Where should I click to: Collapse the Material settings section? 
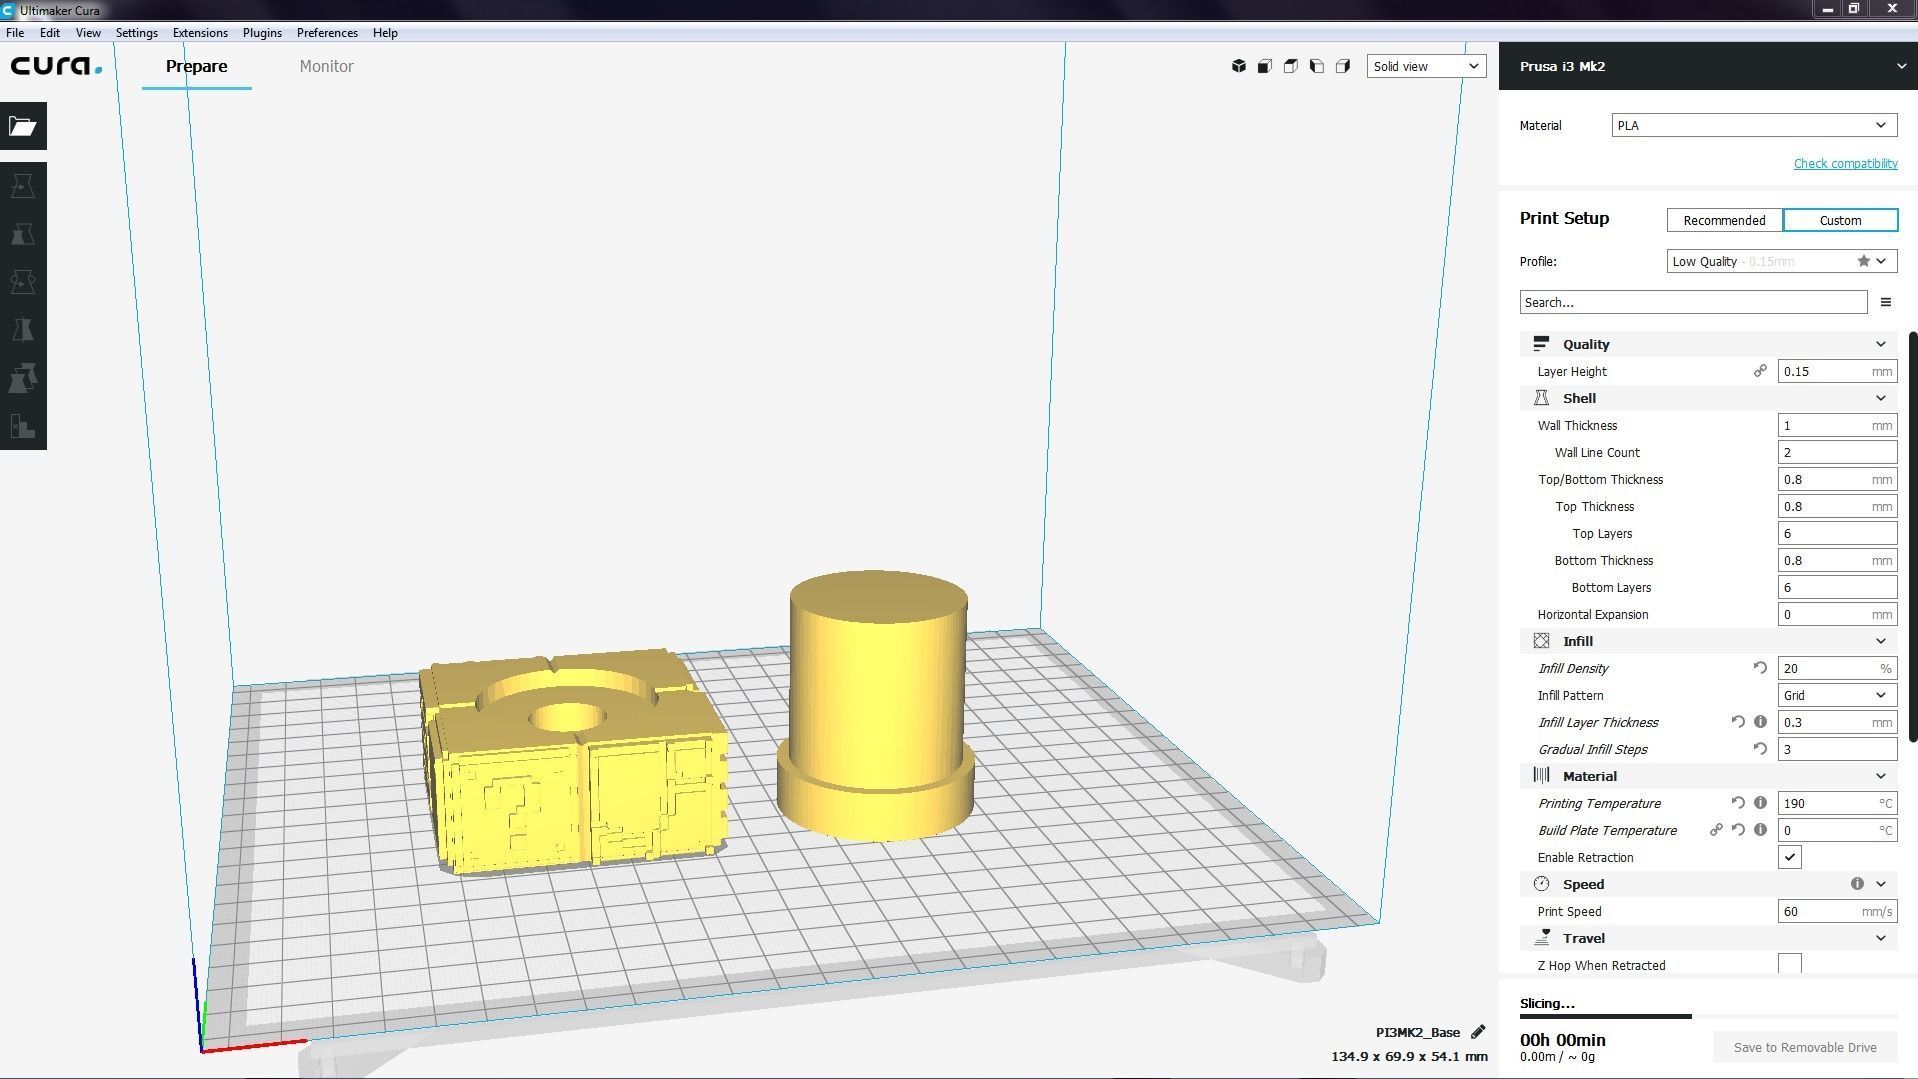pyautogui.click(x=1709, y=776)
